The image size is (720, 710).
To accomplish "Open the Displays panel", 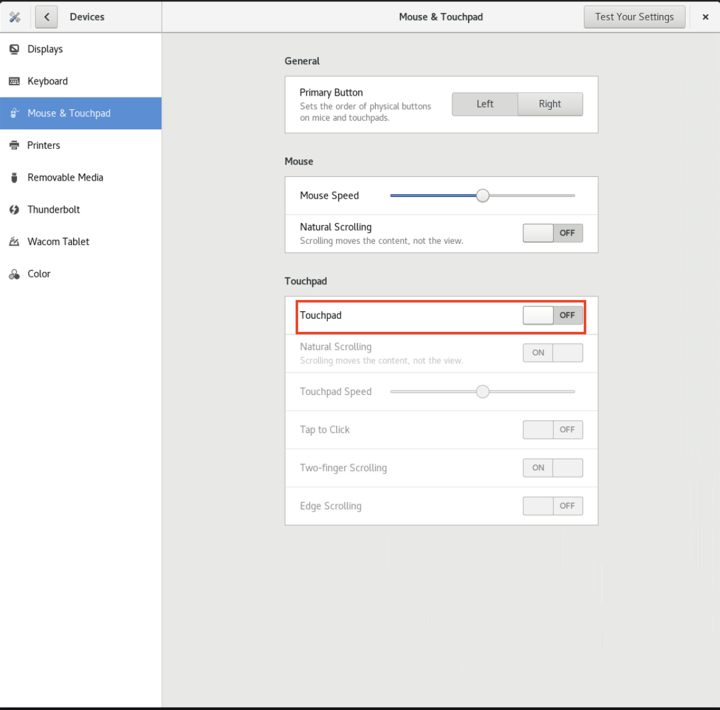I will [x=81, y=49].
